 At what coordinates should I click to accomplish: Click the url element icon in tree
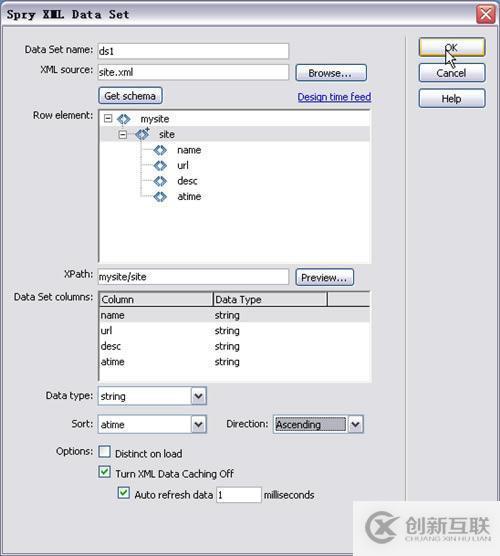point(160,166)
